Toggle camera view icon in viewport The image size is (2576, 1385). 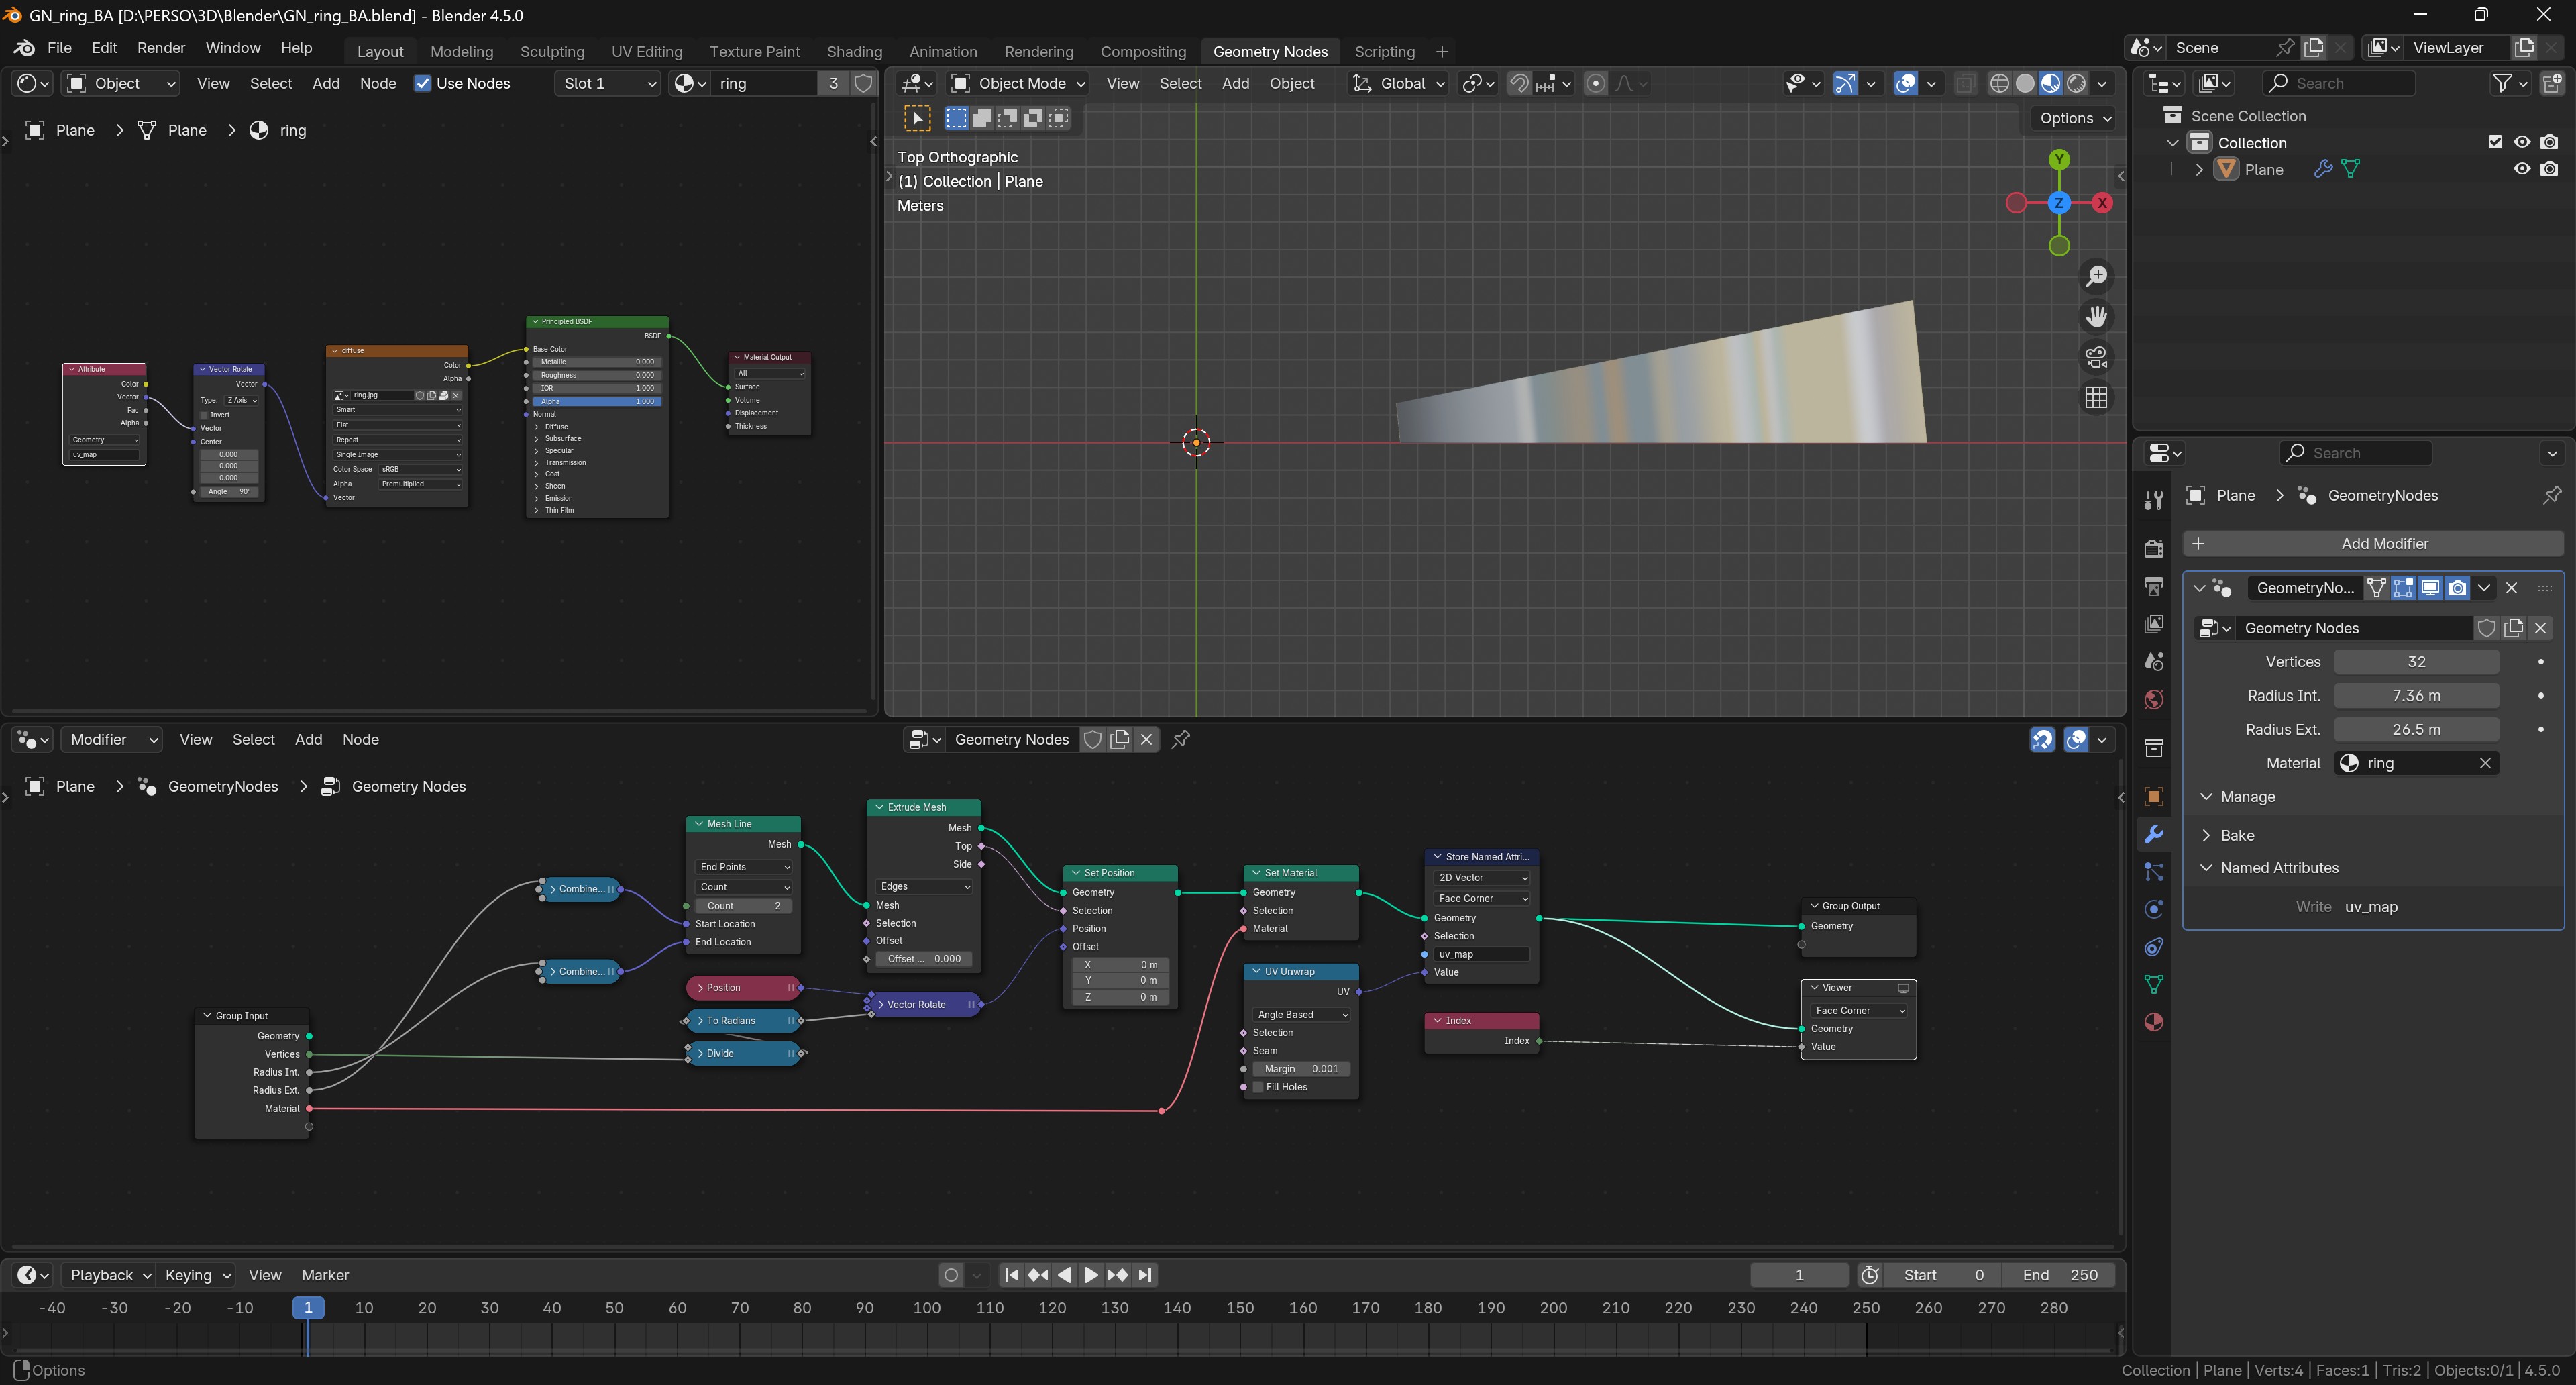click(2096, 357)
